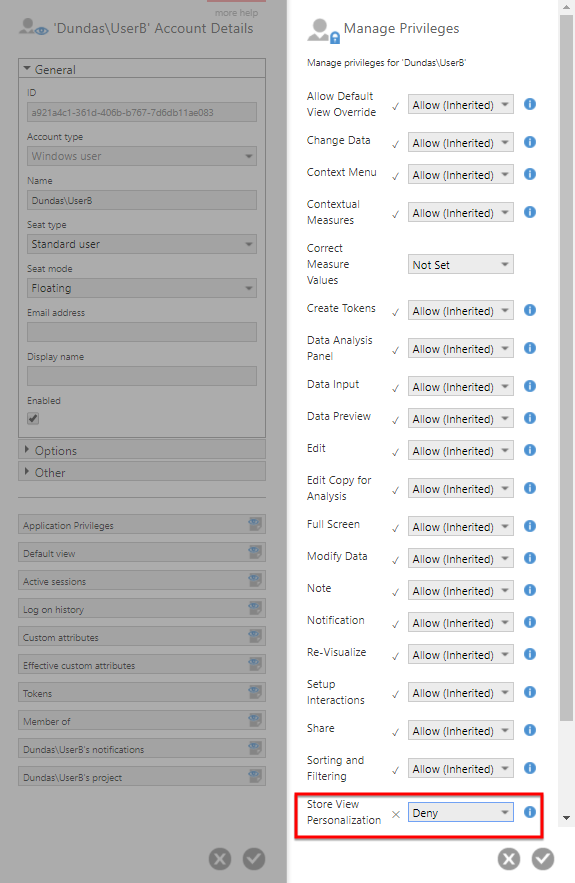Submit account details with the left checkmark

254,859
